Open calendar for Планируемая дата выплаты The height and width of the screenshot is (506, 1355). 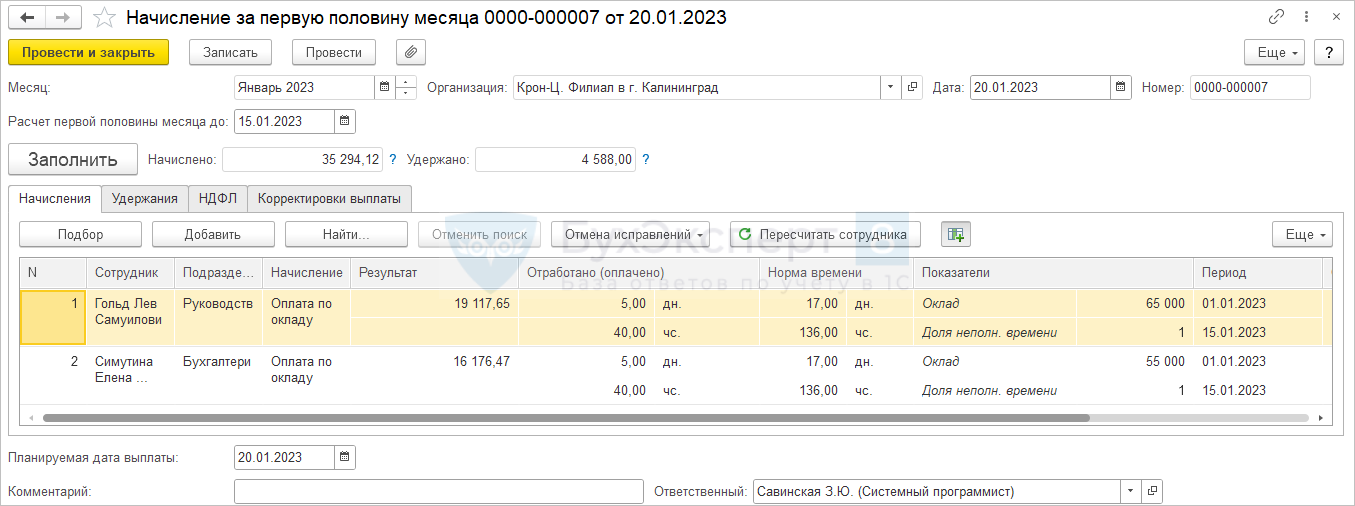coord(344,458)
